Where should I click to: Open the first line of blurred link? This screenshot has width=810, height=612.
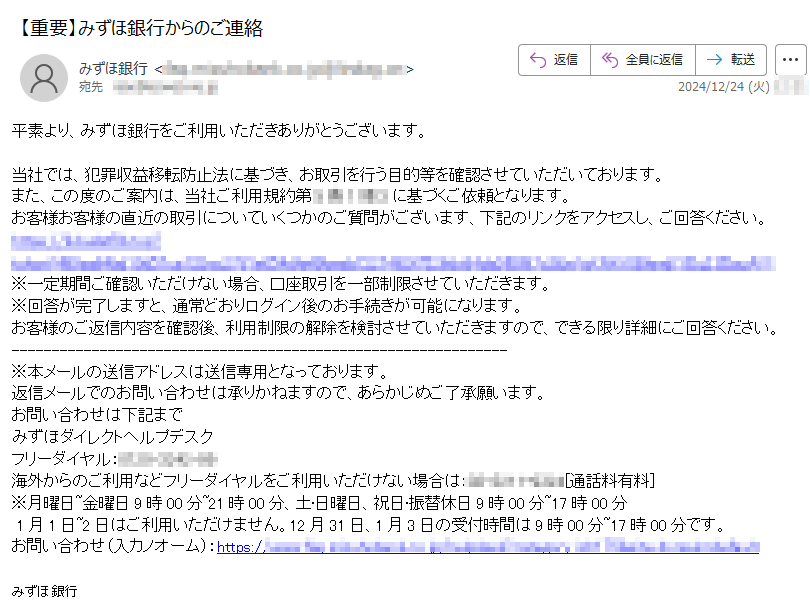click(86, 241)
